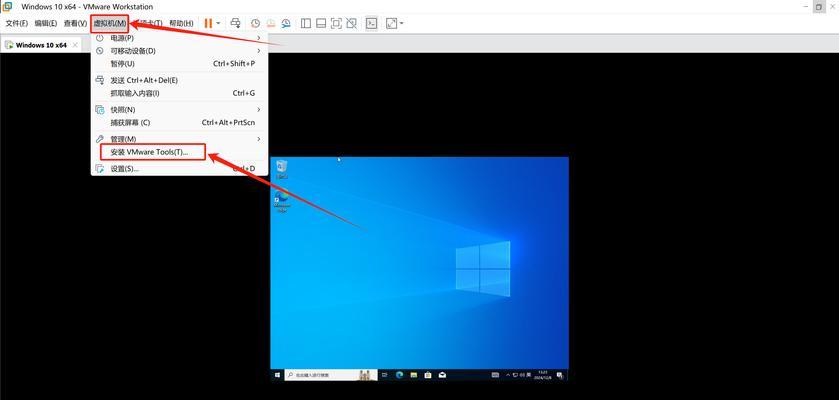
Task: Show hidden tray icons chevron
Action: click(508, 375)
